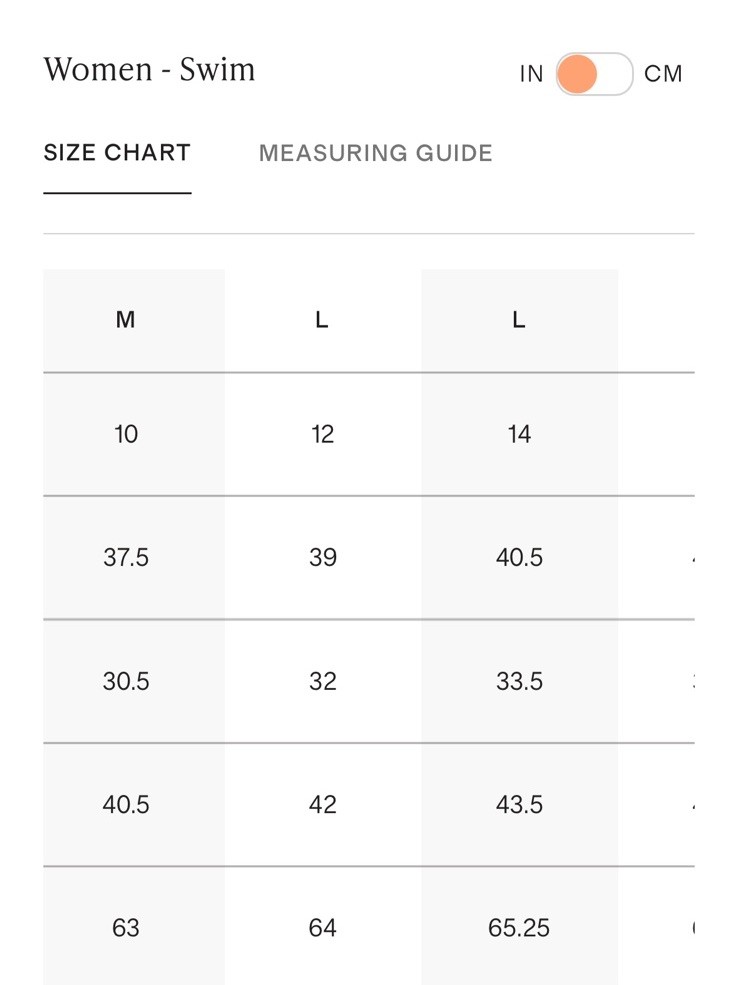Select the M size column header
This screenshot has width=738, height=985.
[126, 320]
